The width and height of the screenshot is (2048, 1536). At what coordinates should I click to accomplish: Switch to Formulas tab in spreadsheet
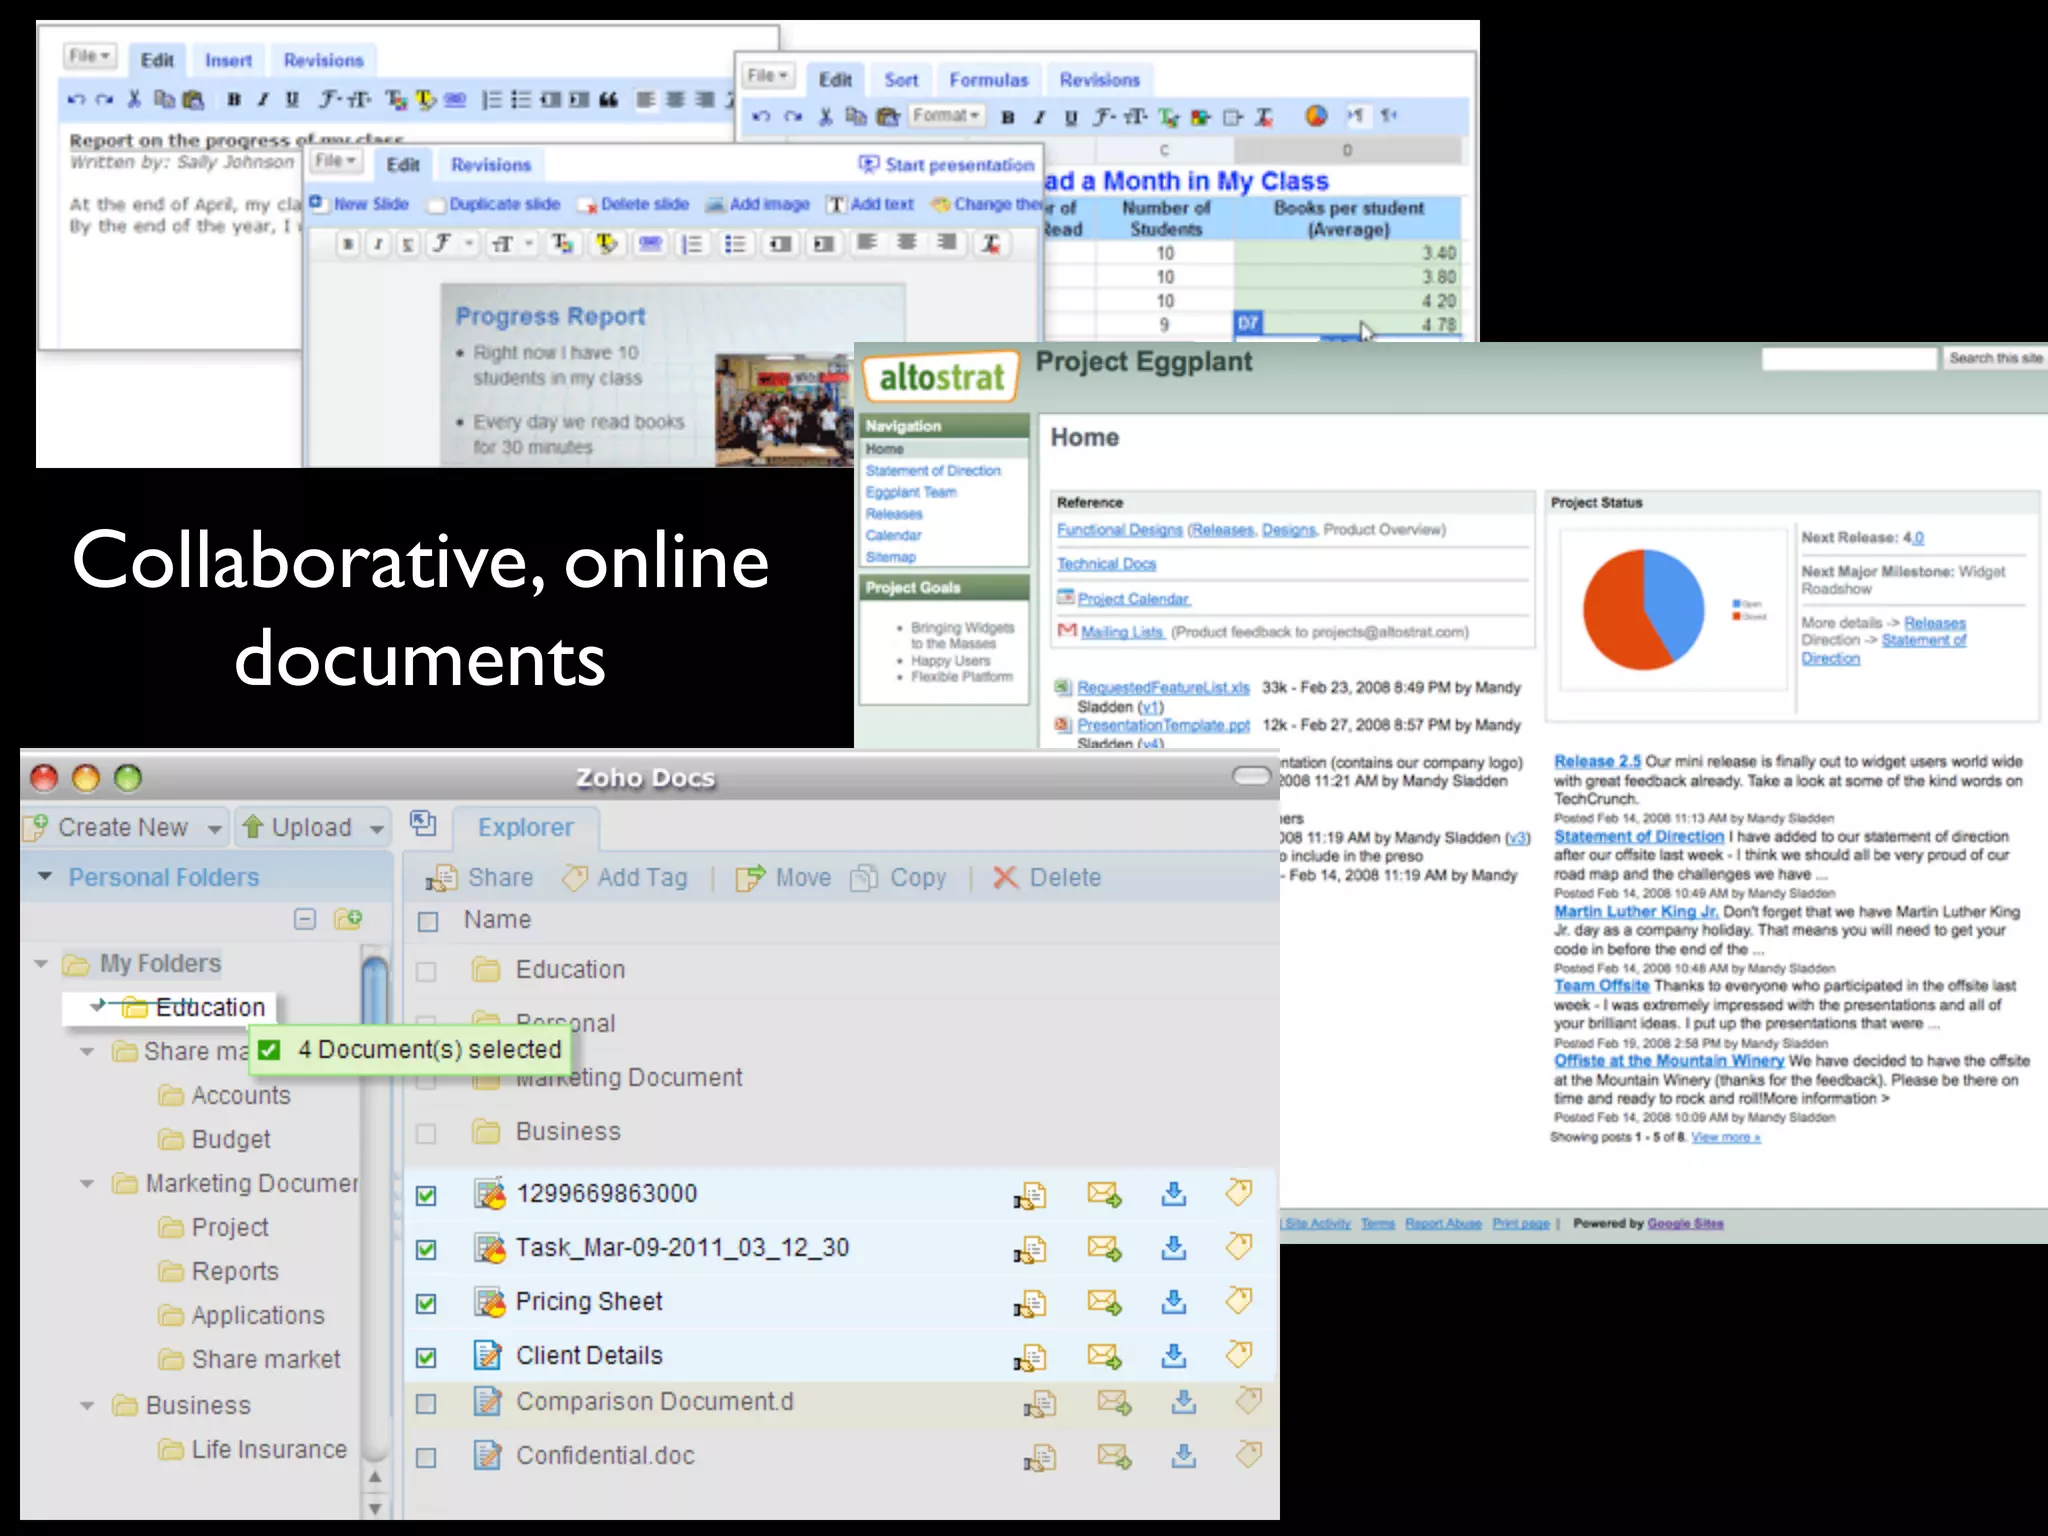pyautogui.click(x=989, y=80)
